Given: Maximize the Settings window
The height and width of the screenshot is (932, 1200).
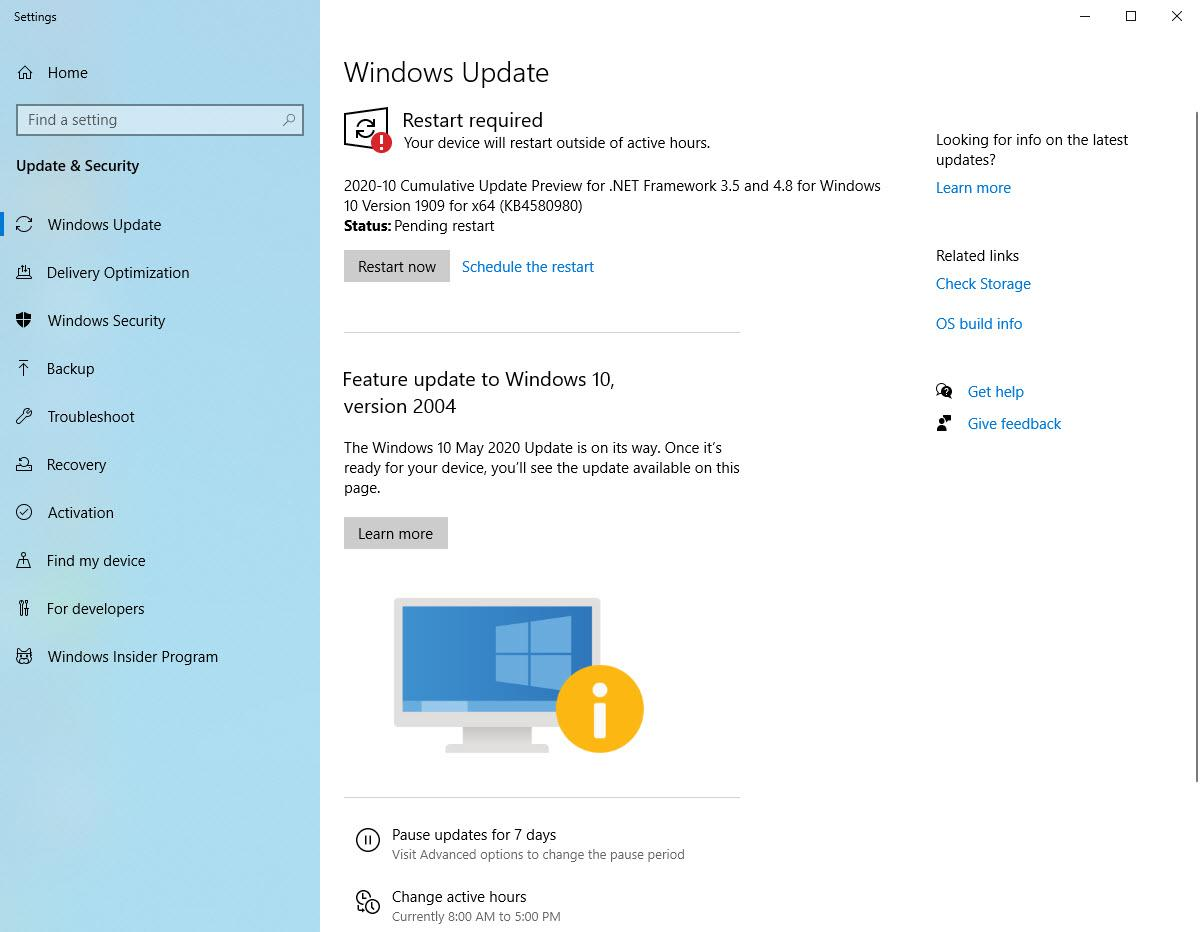Looking at the screenshot, I should click(1131, 16).
